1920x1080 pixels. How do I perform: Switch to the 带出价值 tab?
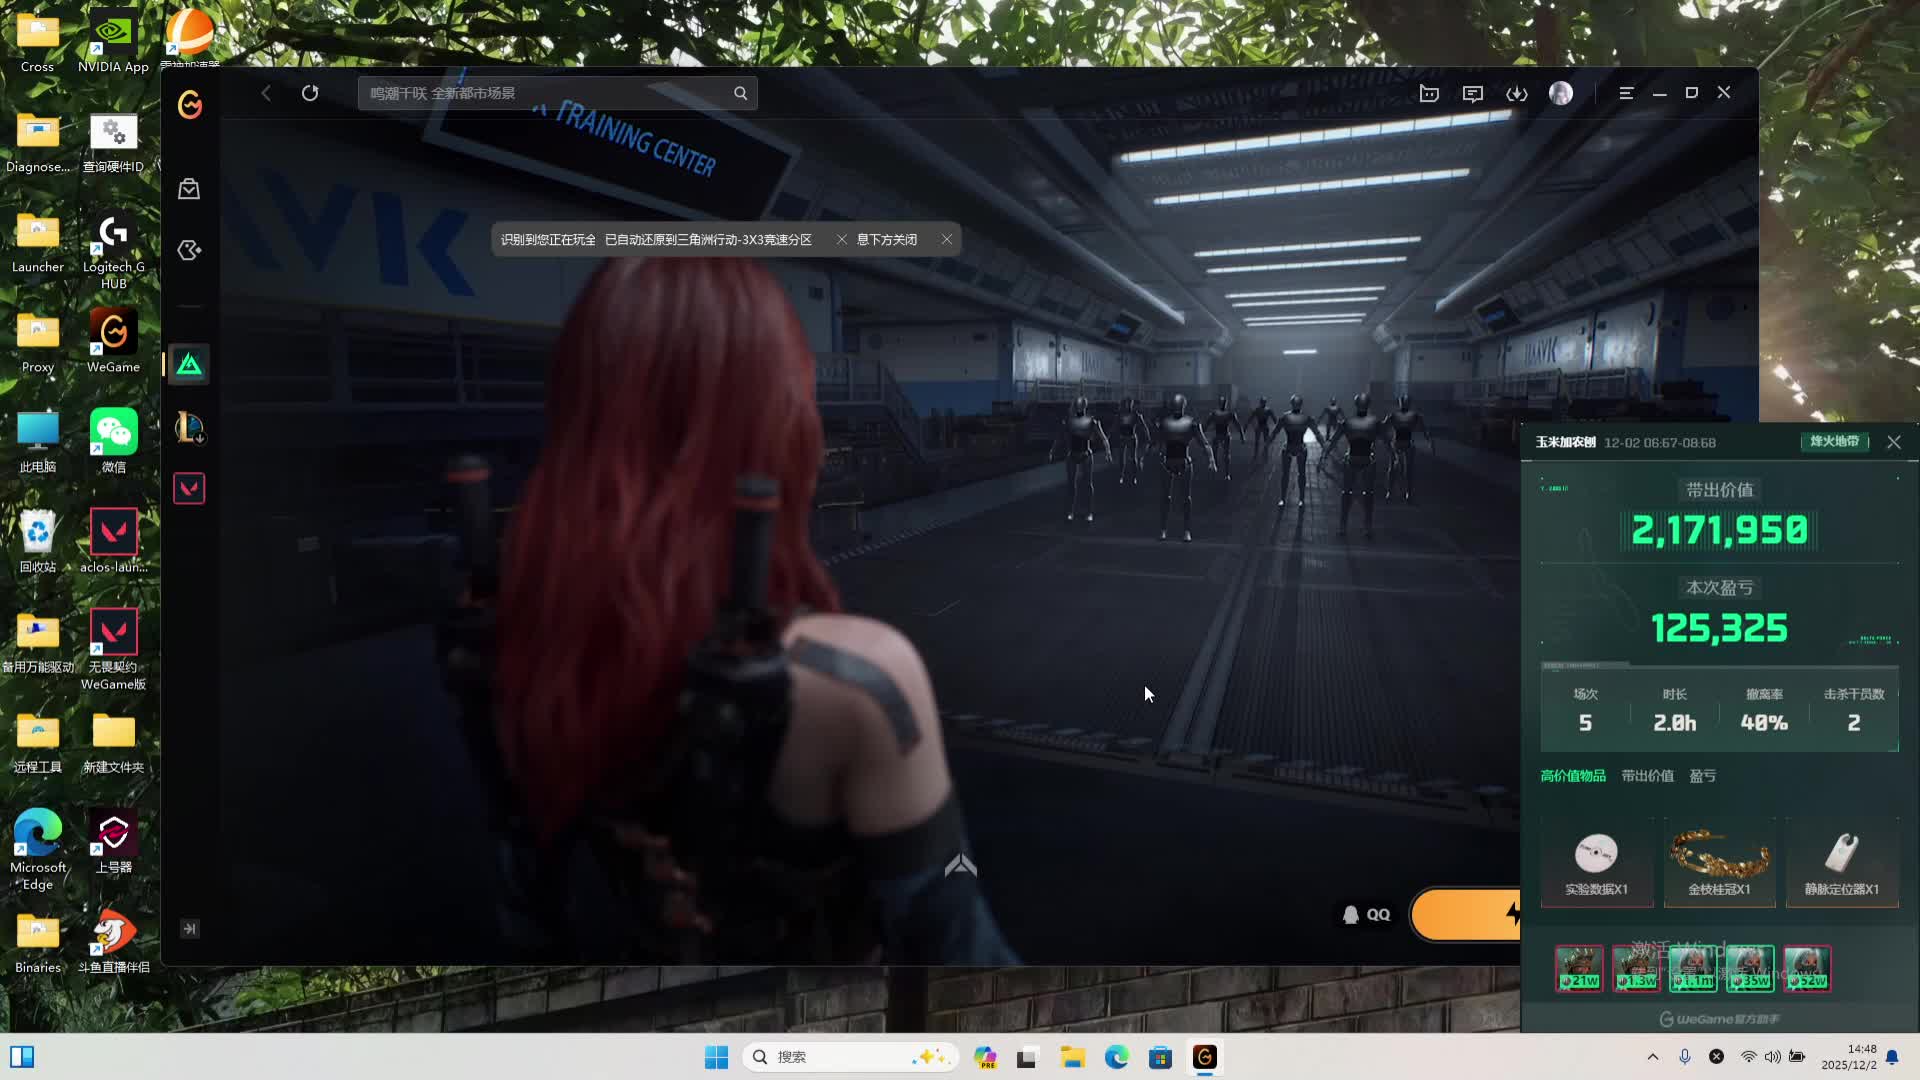1647,776
